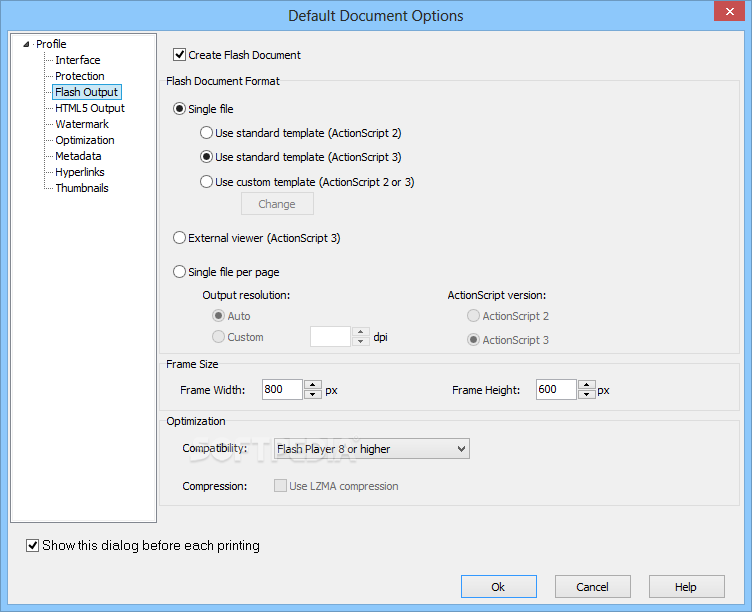Go to HTML5 Output settings
Image resolution: width=752 pixels, height=612 pixels.
click(90, 108)
